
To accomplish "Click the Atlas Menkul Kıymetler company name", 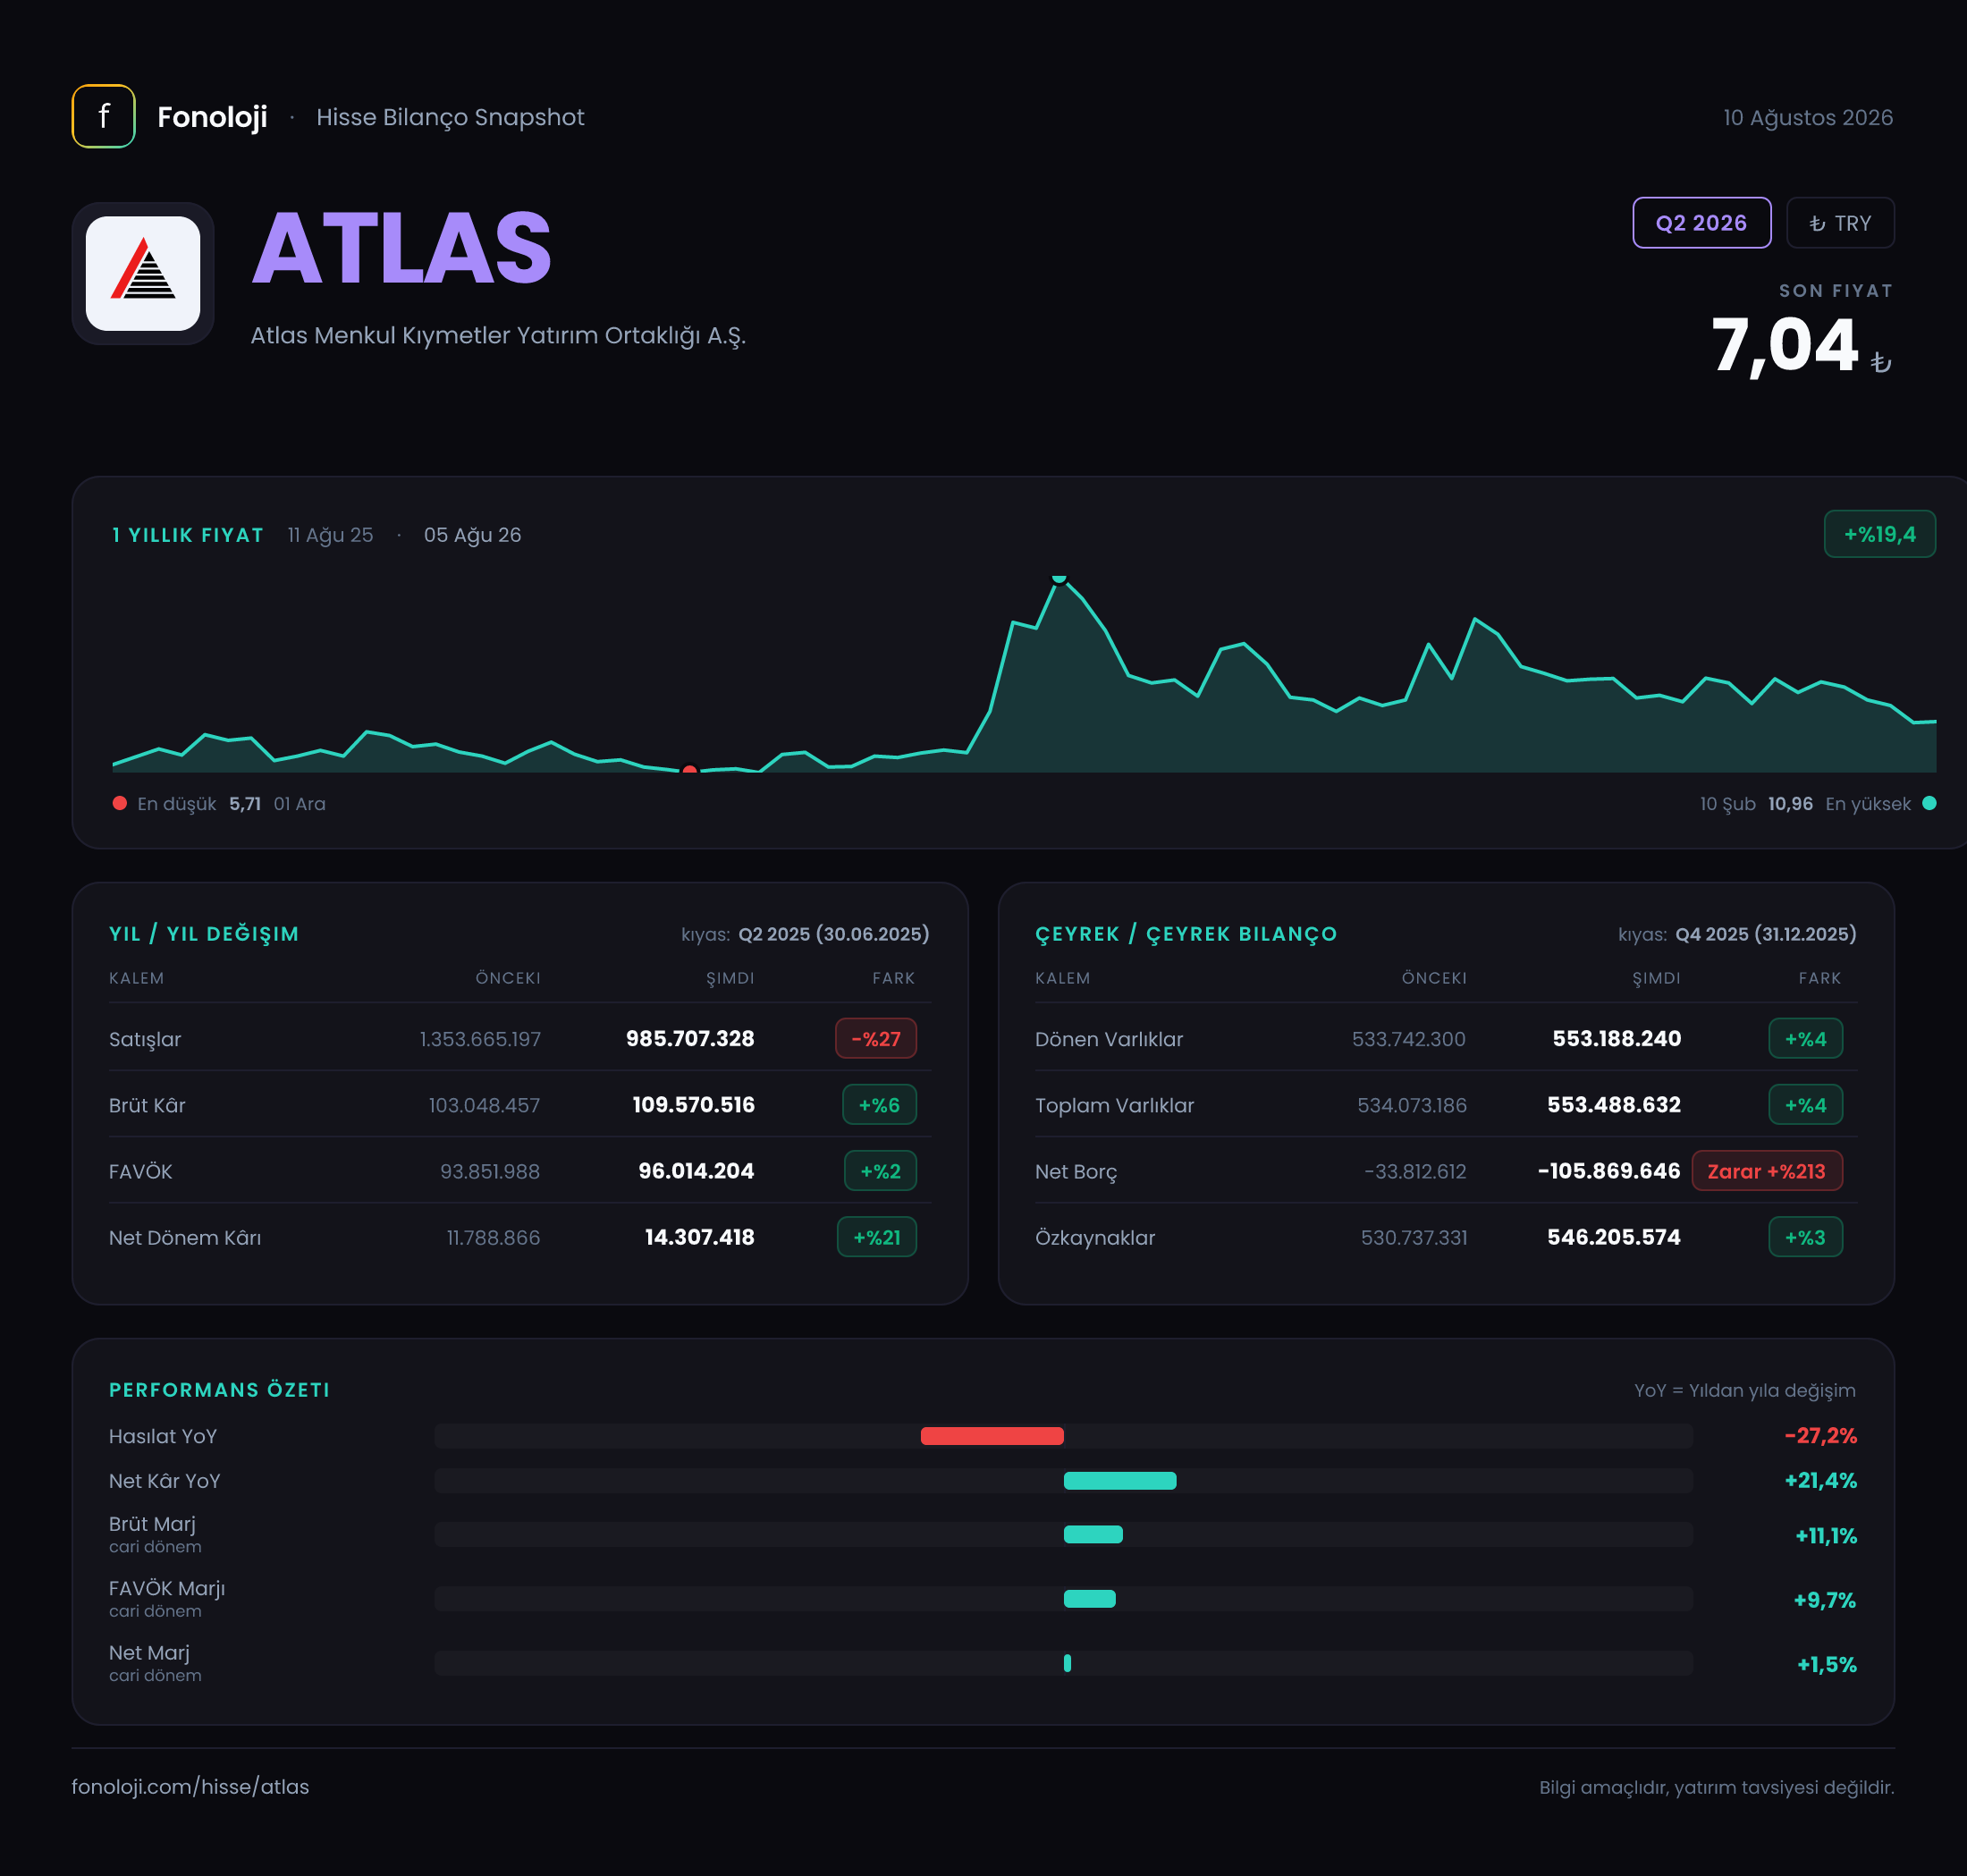I will [x=498, y=335].
